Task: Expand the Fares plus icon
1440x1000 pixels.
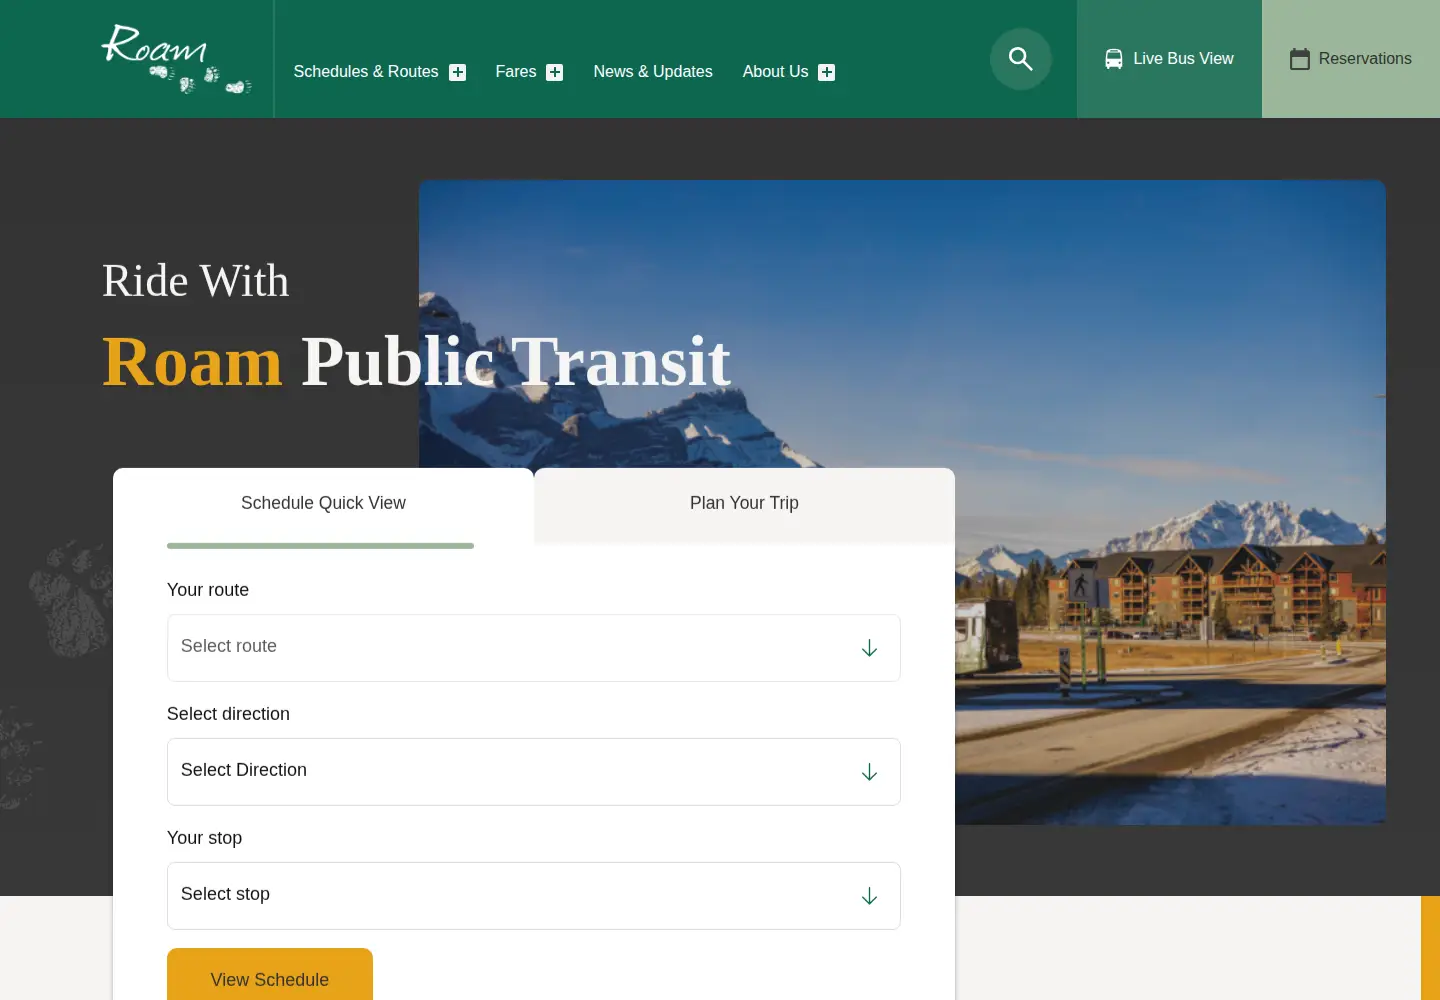Action: click(555, 72)
